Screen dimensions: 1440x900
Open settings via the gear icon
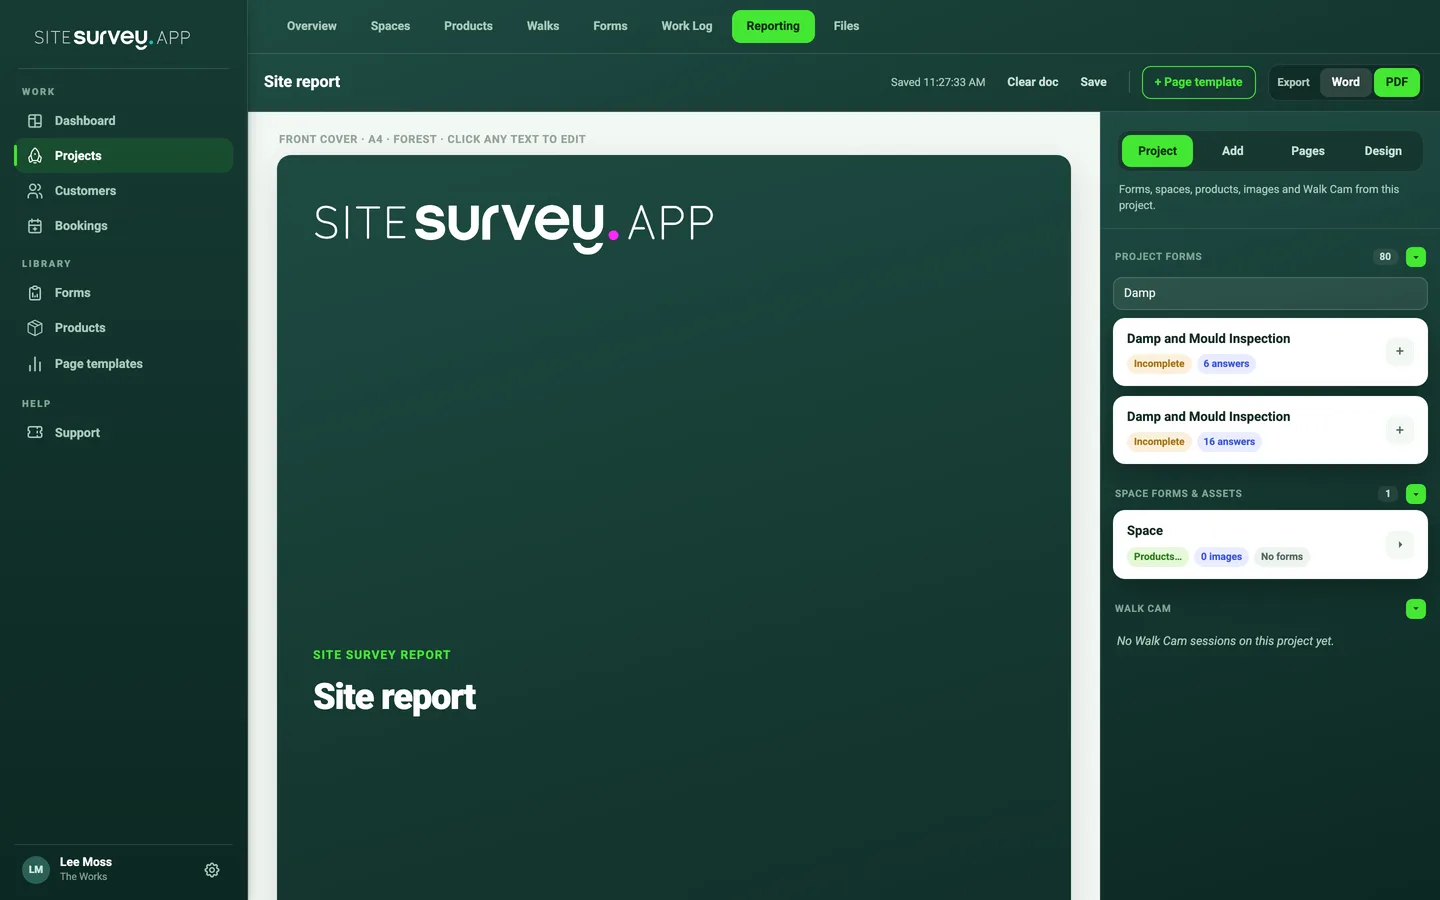click(212, 870)
